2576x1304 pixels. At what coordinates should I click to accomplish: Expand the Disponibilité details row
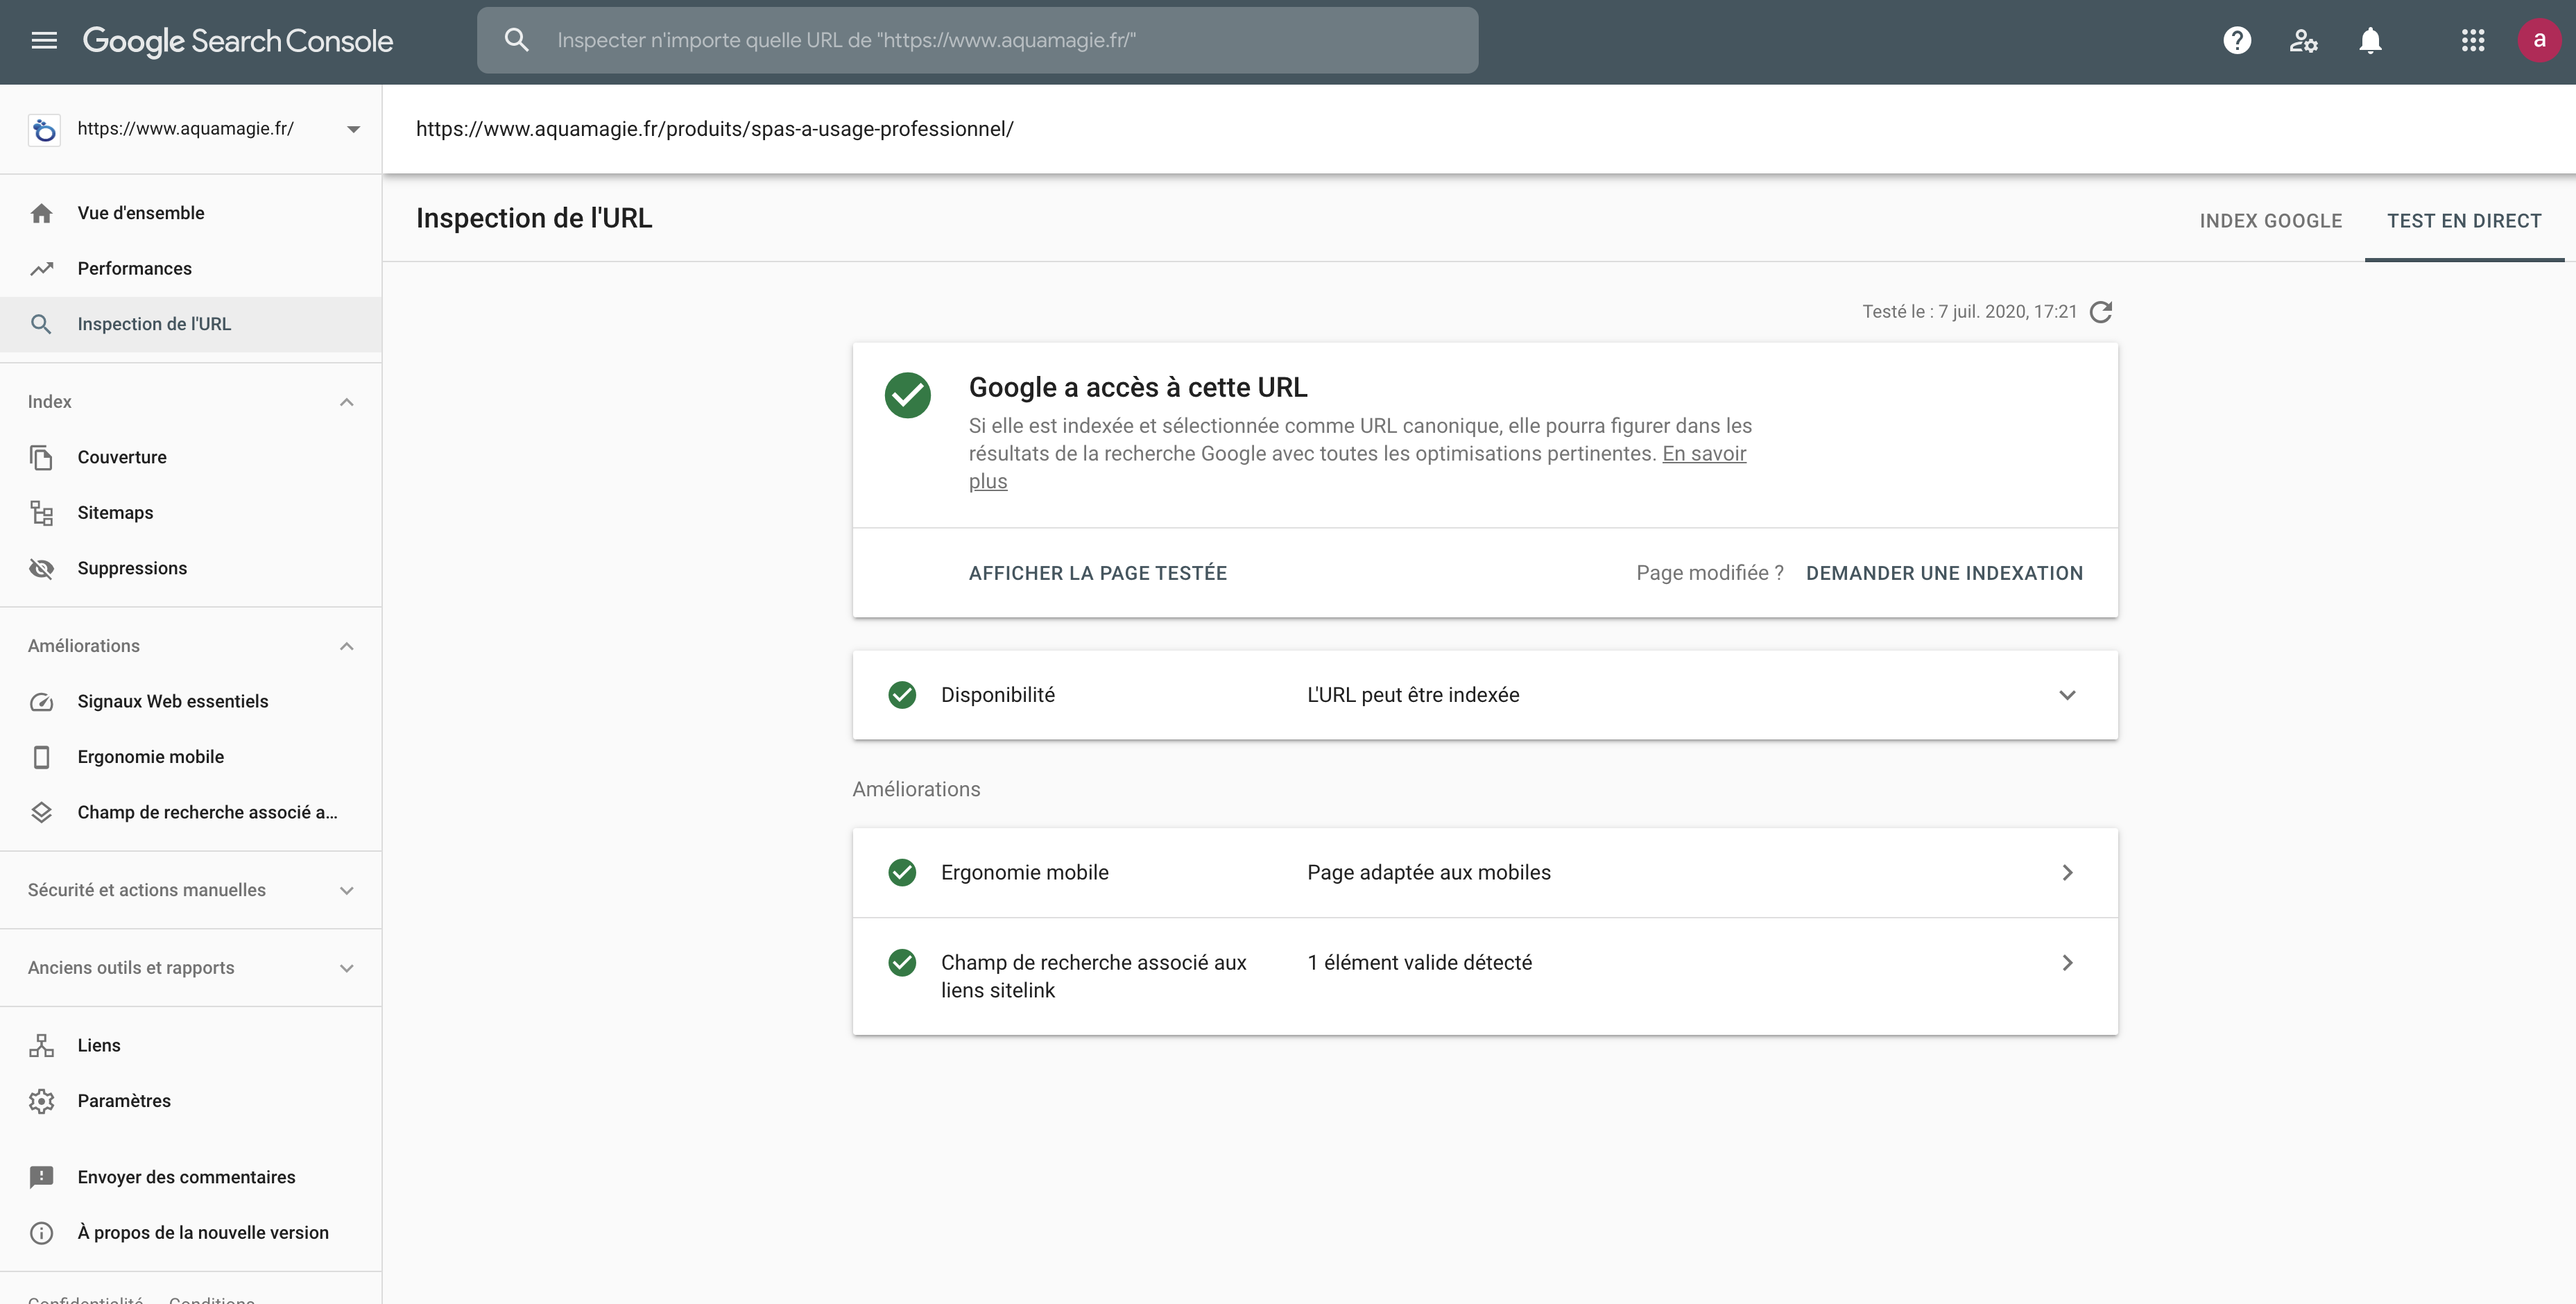(x=2067, y=695)
